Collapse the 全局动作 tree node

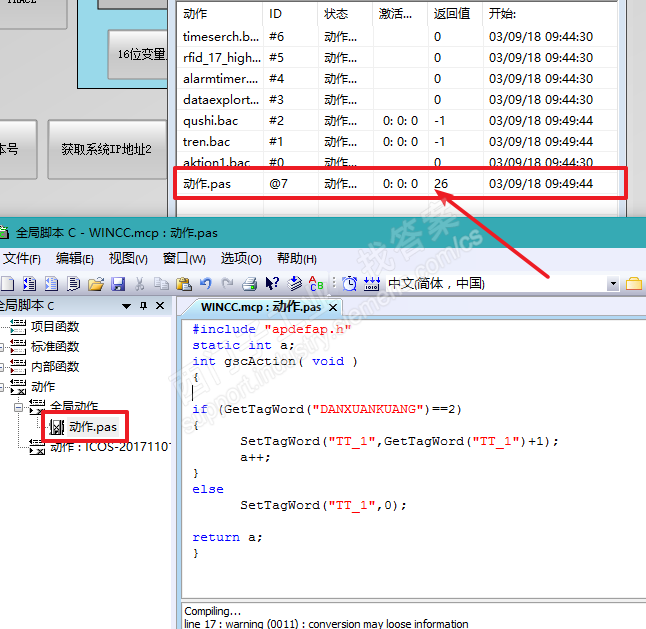pyautogui.click(x=18, y=407)
